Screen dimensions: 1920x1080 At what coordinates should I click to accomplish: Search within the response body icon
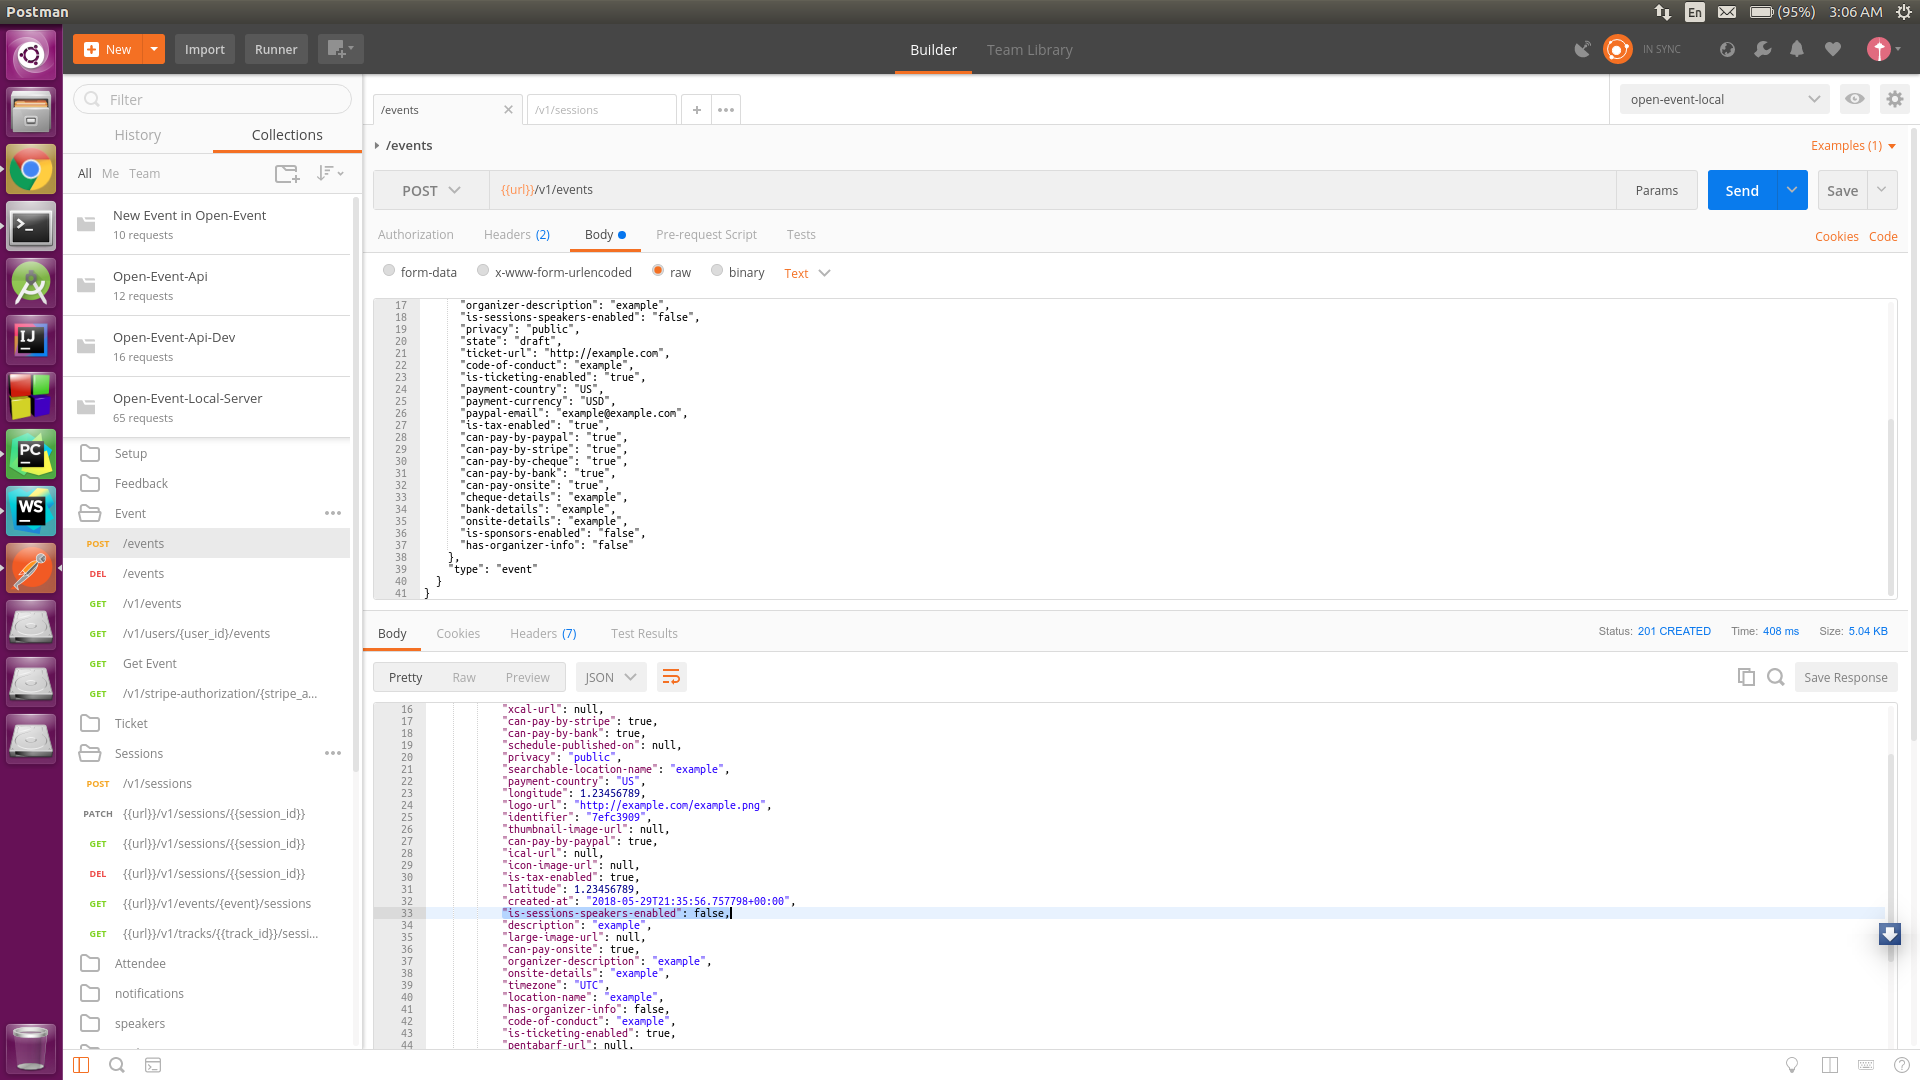1776,677
